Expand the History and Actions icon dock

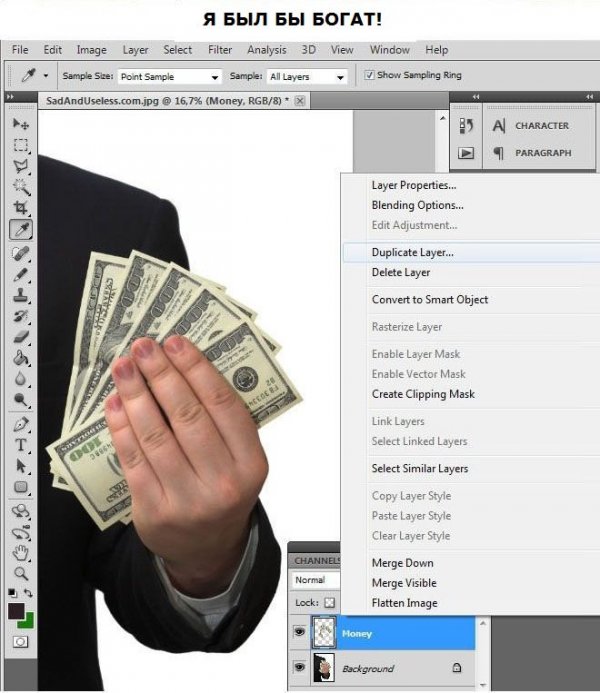coord(476,97)
